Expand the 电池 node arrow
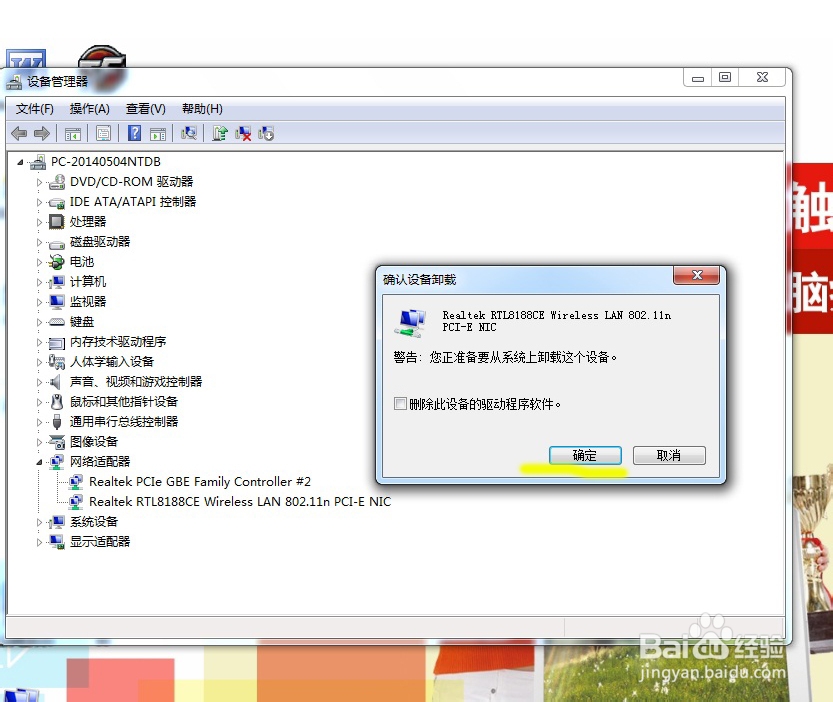 39,262
